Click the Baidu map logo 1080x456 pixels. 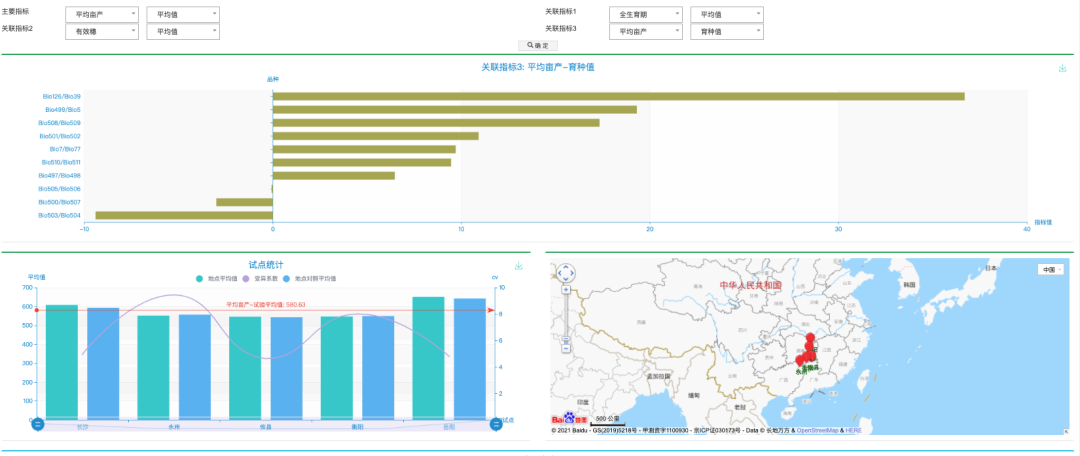(x=569, y=419)
